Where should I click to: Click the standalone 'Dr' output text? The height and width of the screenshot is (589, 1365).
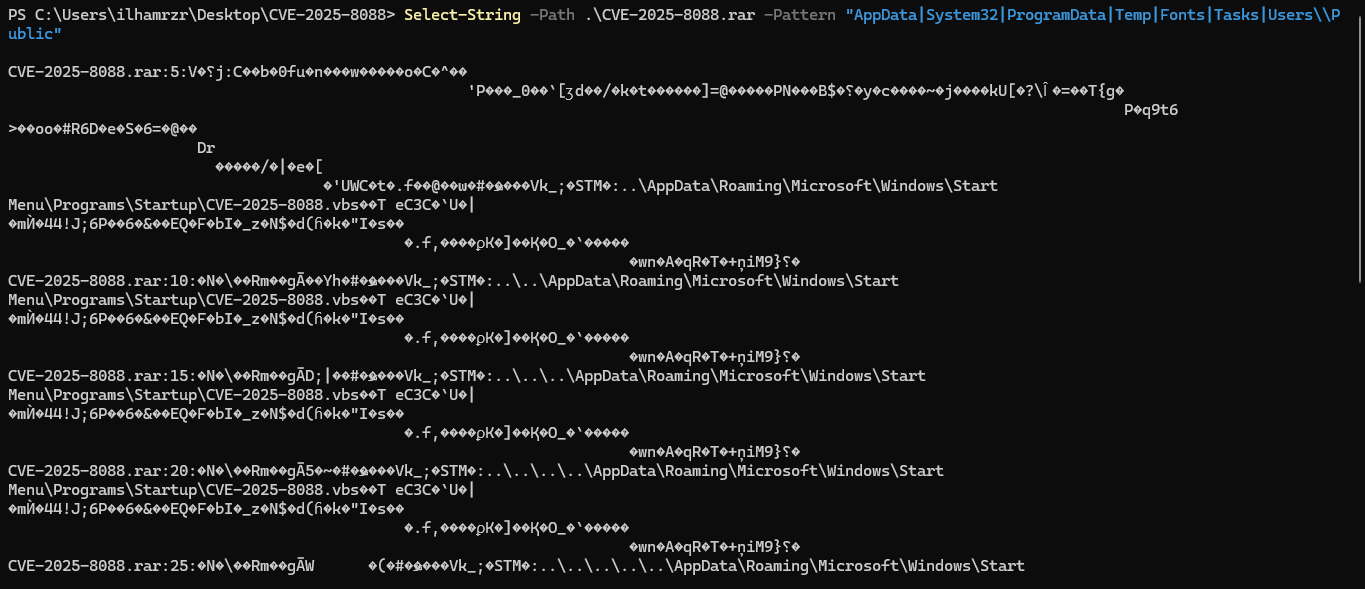tap(206, 148)
